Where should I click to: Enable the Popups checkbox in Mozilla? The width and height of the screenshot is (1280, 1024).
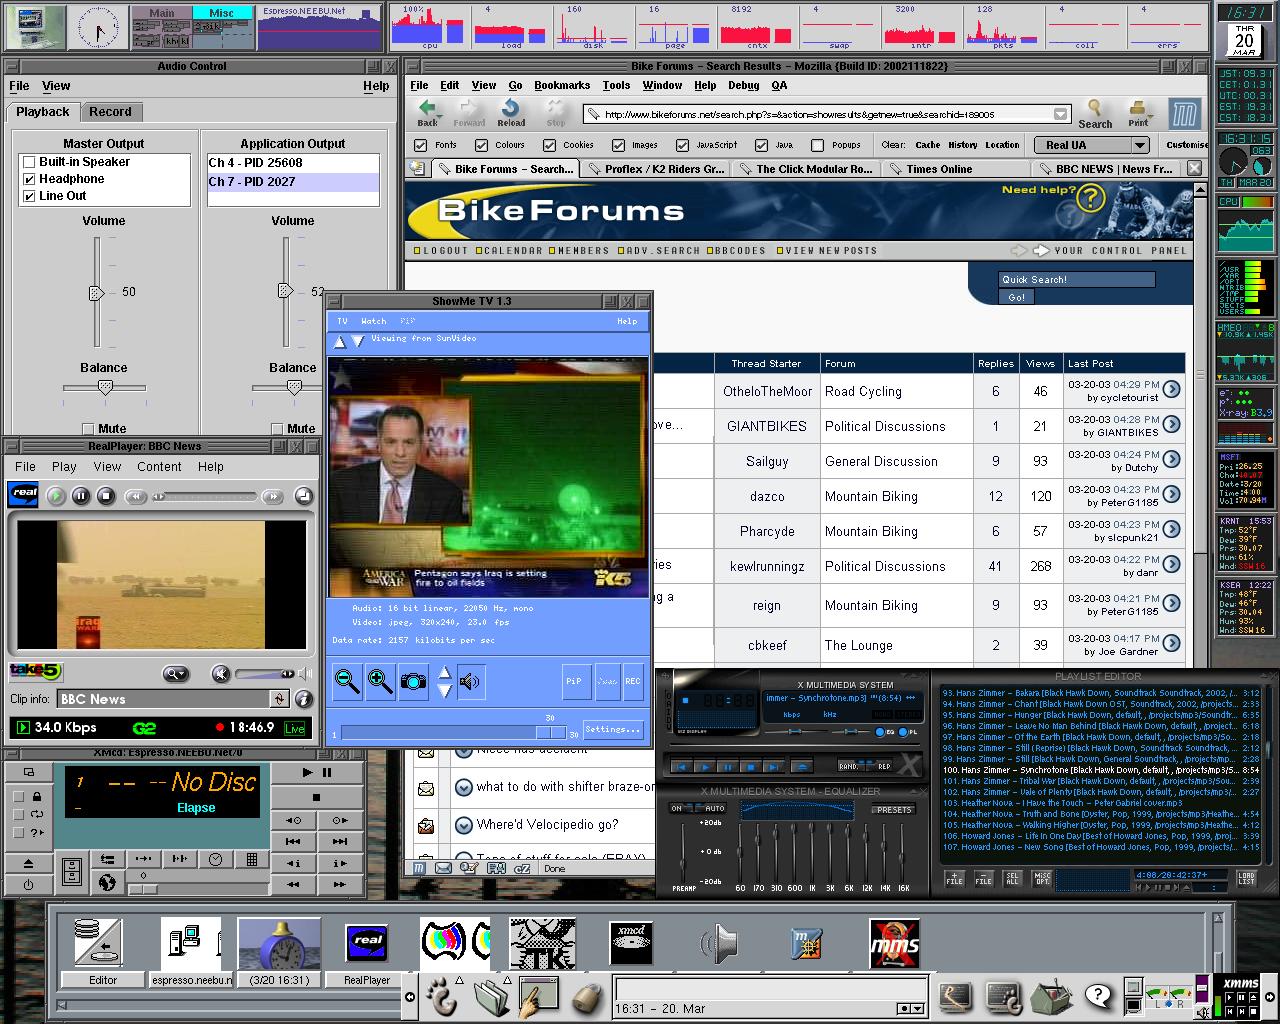click(x=817, y=145)
